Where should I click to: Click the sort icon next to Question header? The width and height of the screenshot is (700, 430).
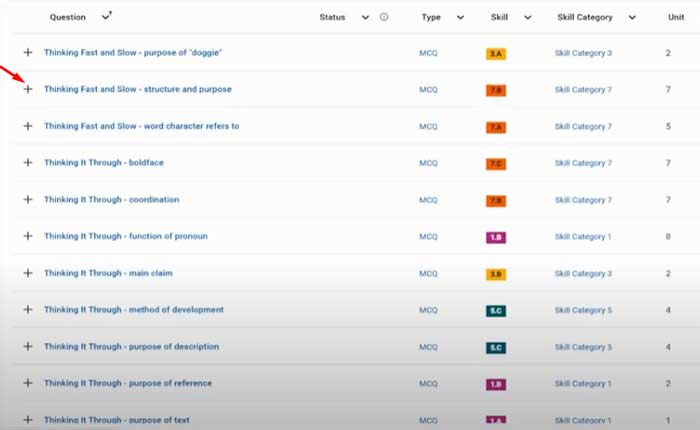click(107, 16)
